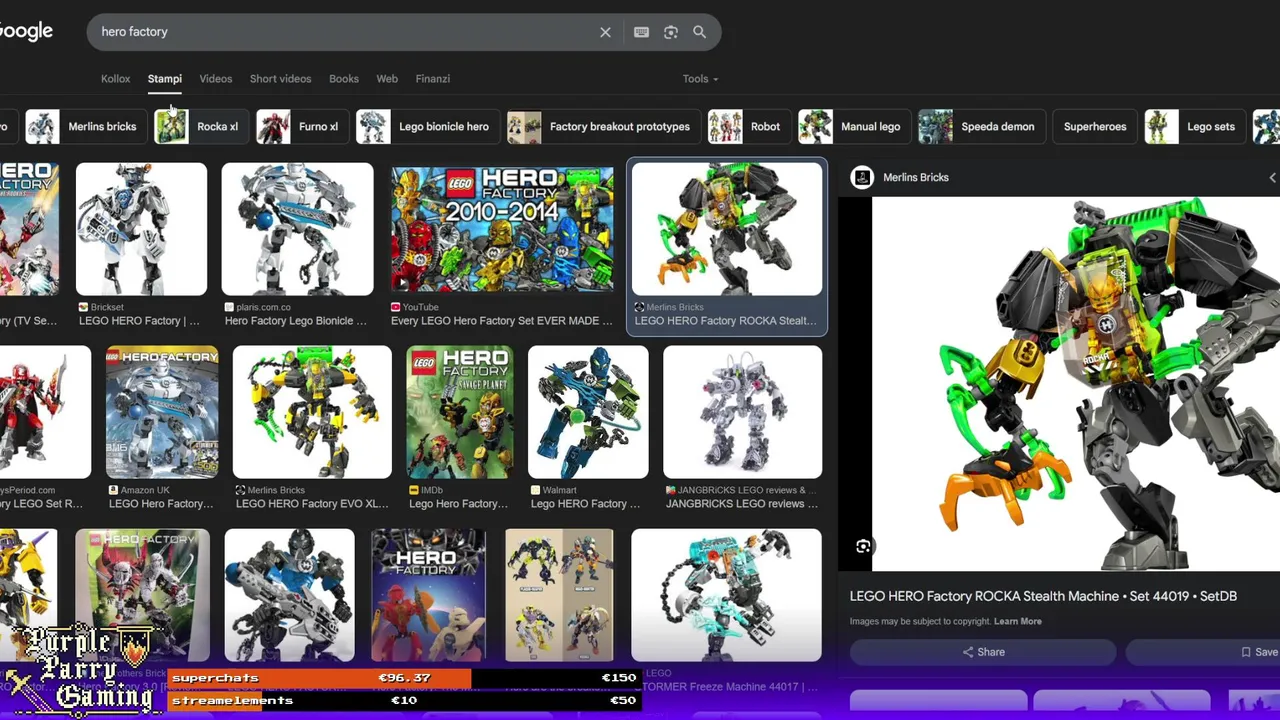
Task: Click the Every LEGO Hero Factory Set EVER MADE caption
Action: [502, 321]
